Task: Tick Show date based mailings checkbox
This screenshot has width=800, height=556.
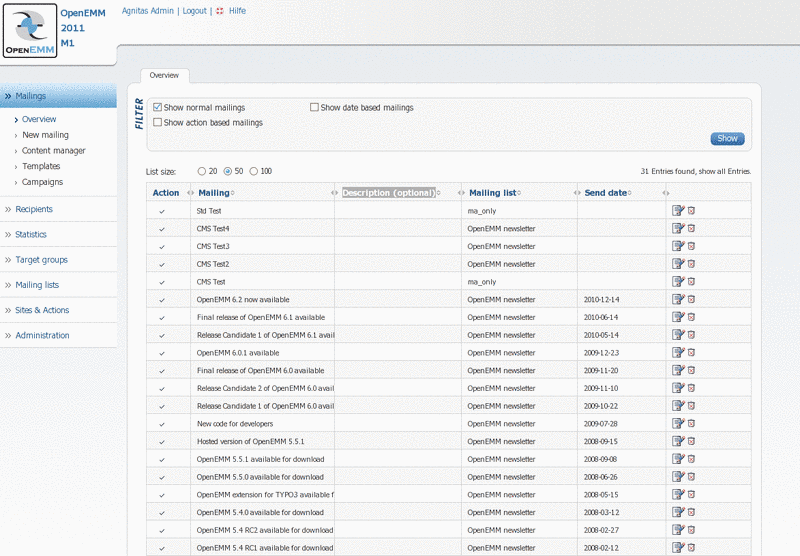Action: coord(314,107)
